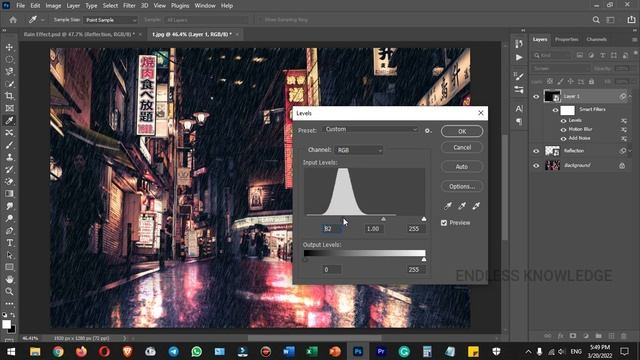
Task: Select the Eyedropper tool in toolbar
Action: point(9,120)
